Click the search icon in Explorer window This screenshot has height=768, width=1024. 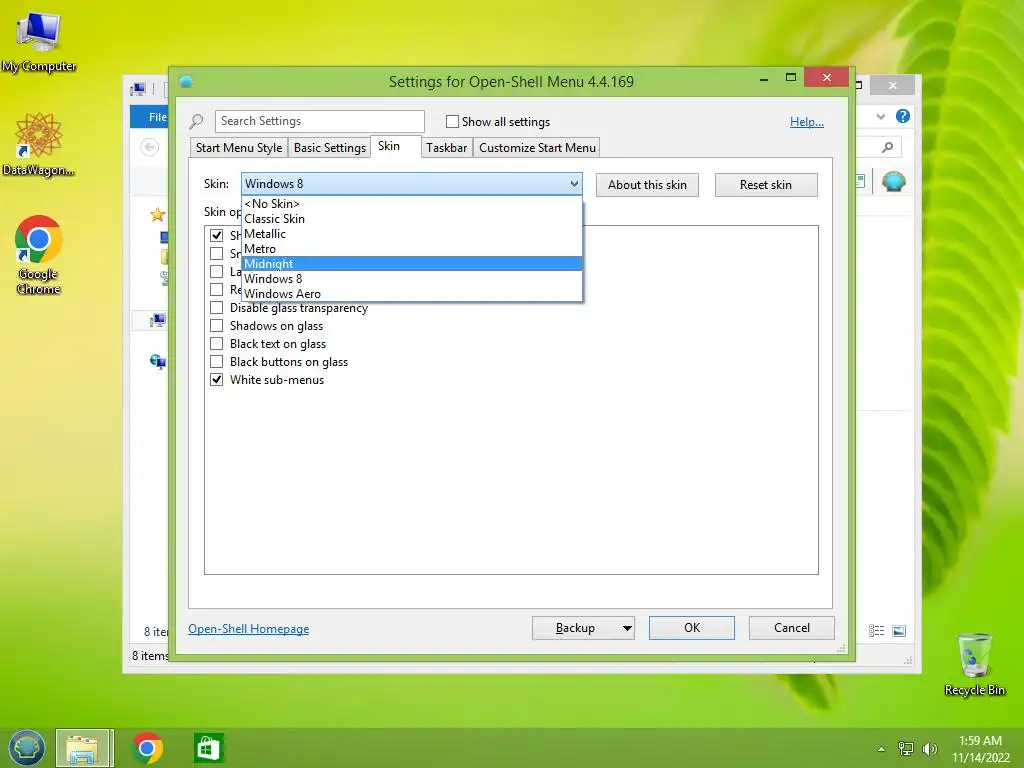pos(887,148)
